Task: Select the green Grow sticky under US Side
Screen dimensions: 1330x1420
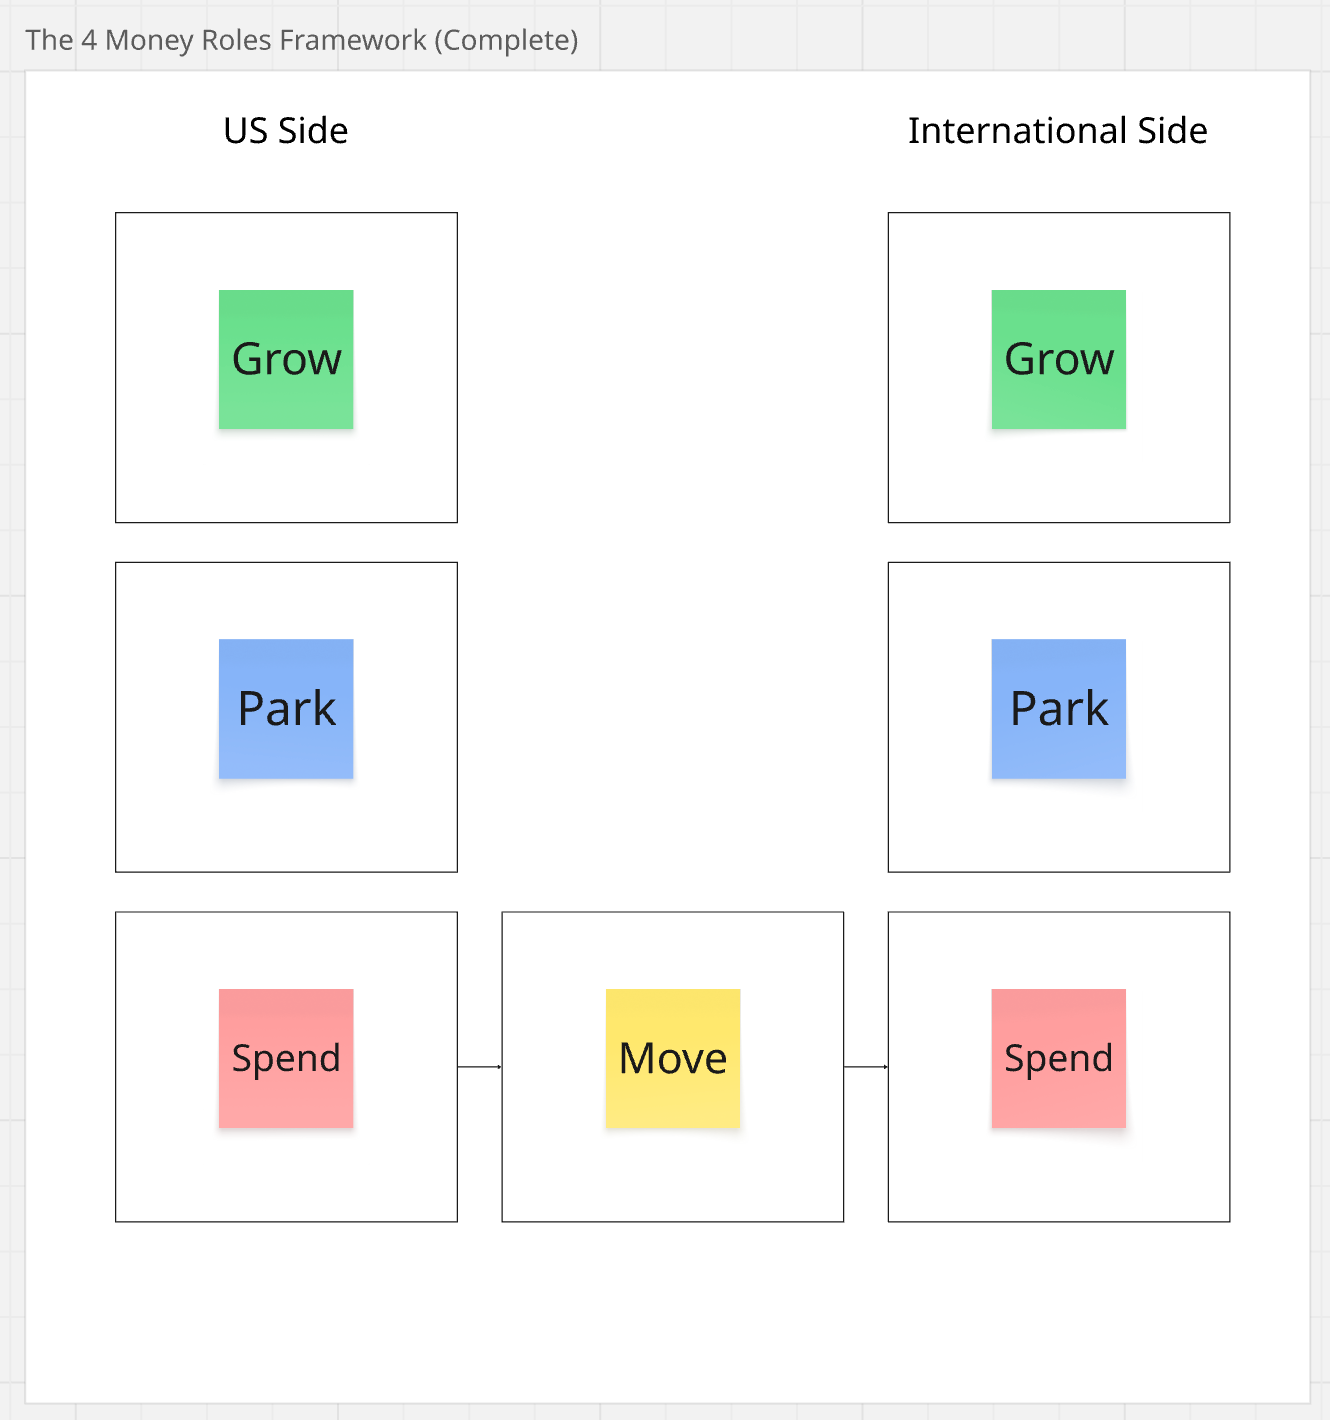Action: [286, 359]
